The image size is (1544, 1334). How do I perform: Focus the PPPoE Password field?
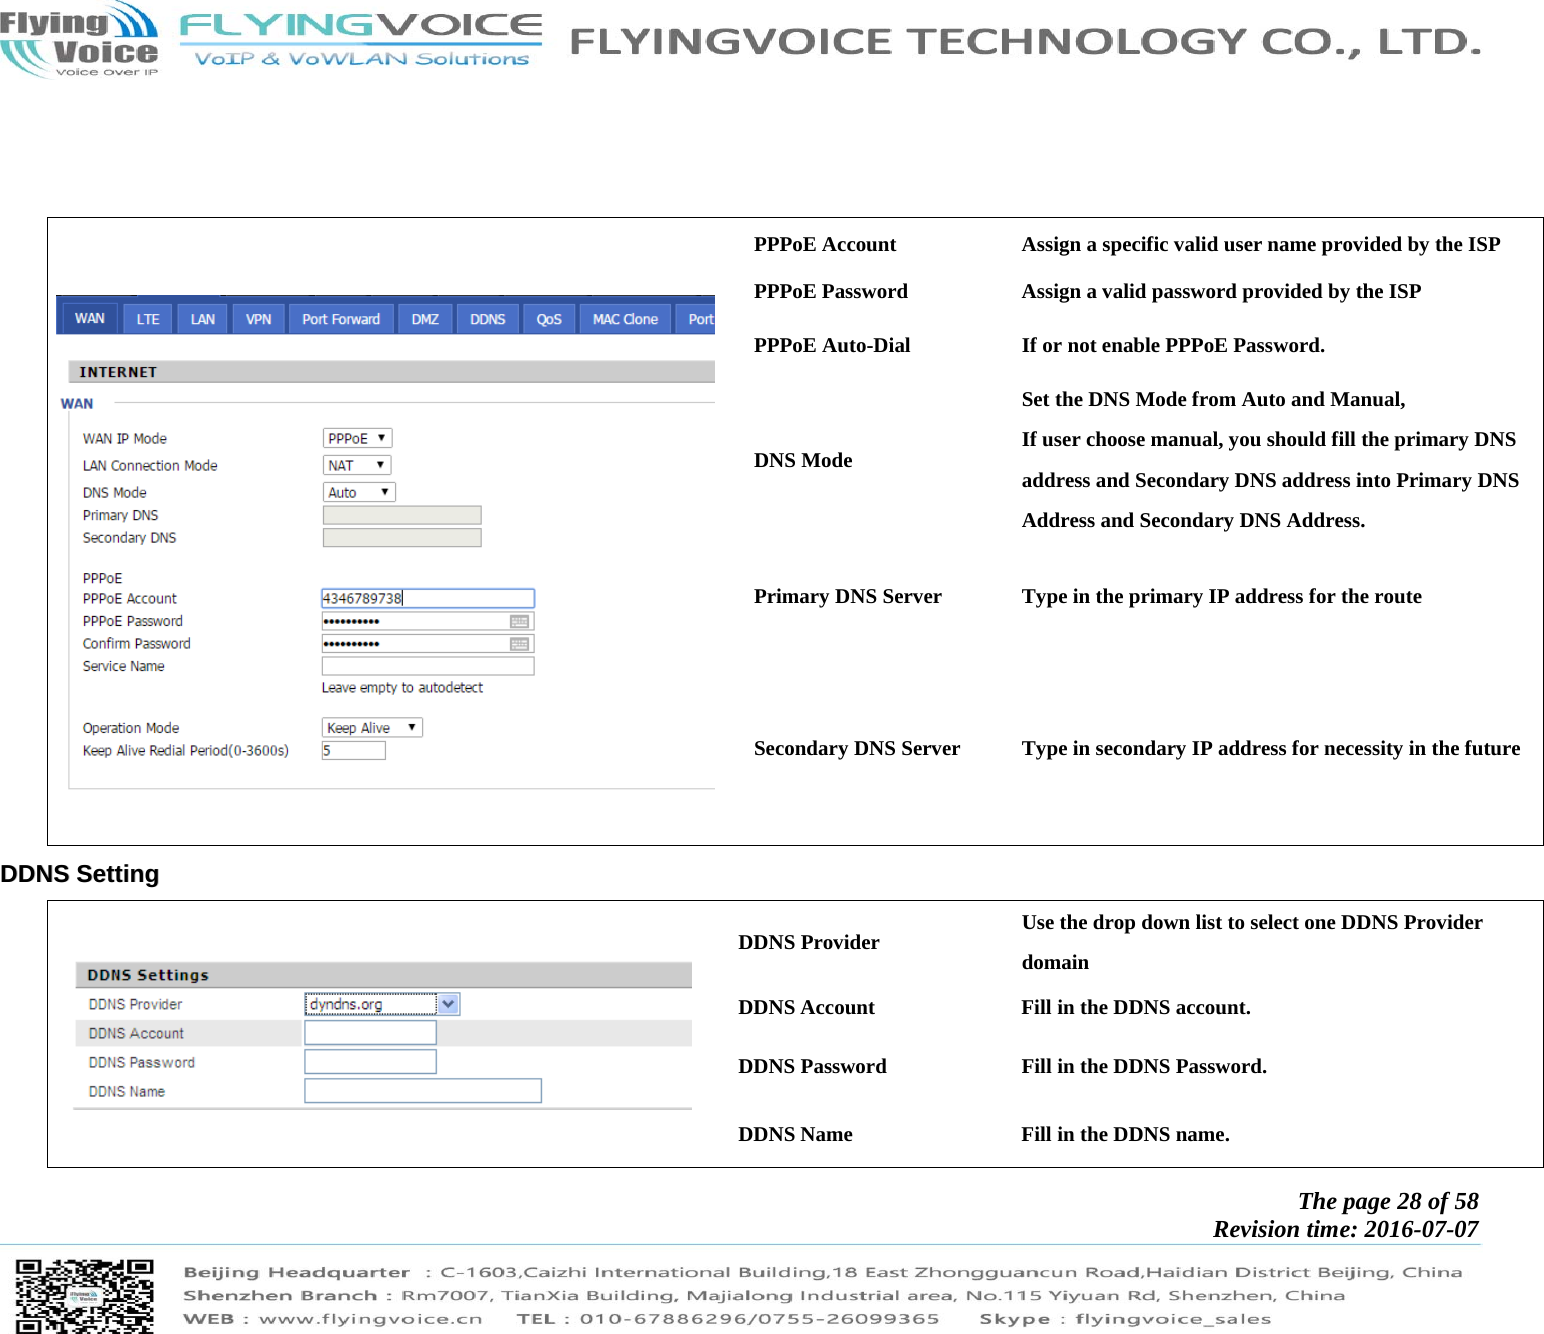(428, 621)
